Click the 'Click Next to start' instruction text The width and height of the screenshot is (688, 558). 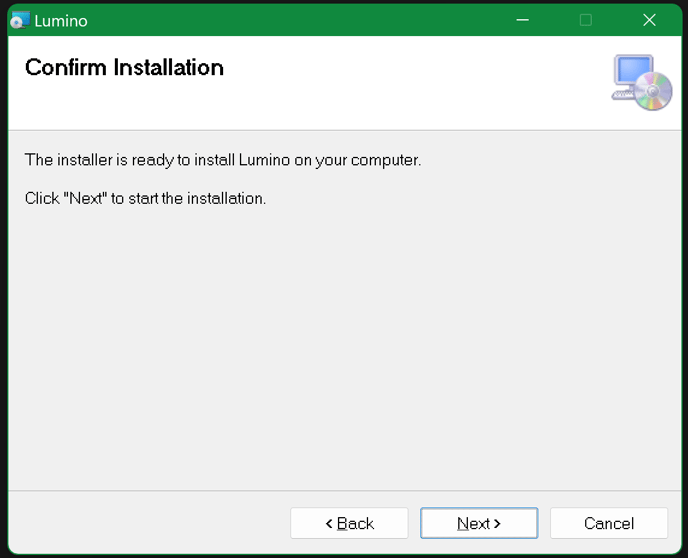[x=145, y=198]
